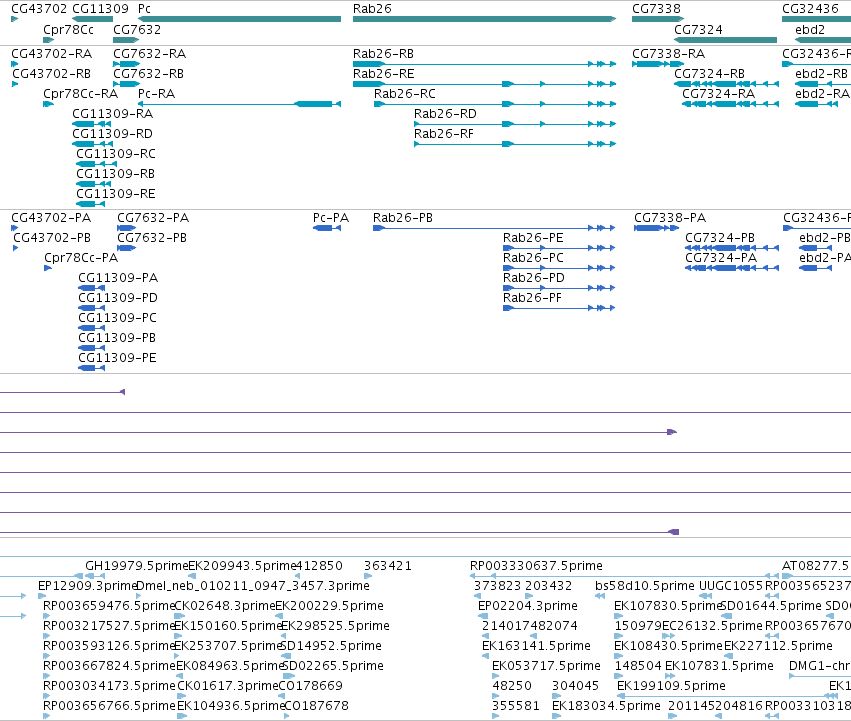Click the CO187678 feature
Screen dimensions: 851x721
[316, 706]
